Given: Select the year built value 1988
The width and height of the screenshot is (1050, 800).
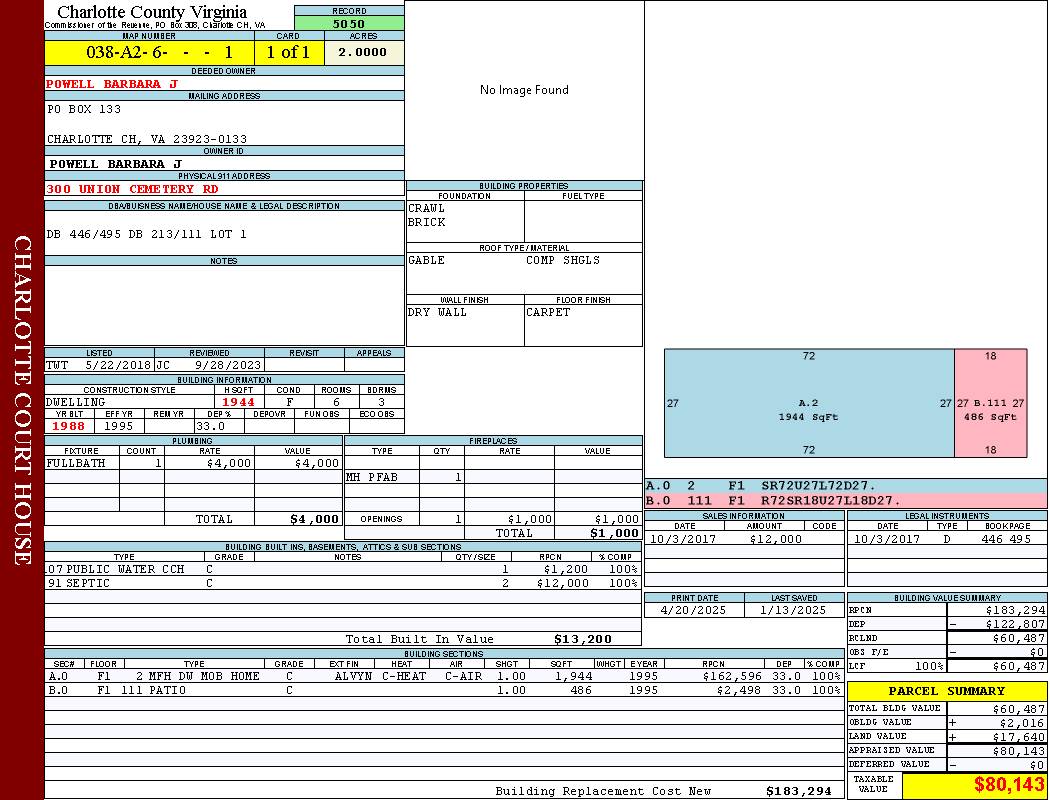Looking at the screenshot, I should tap(69, 425).
